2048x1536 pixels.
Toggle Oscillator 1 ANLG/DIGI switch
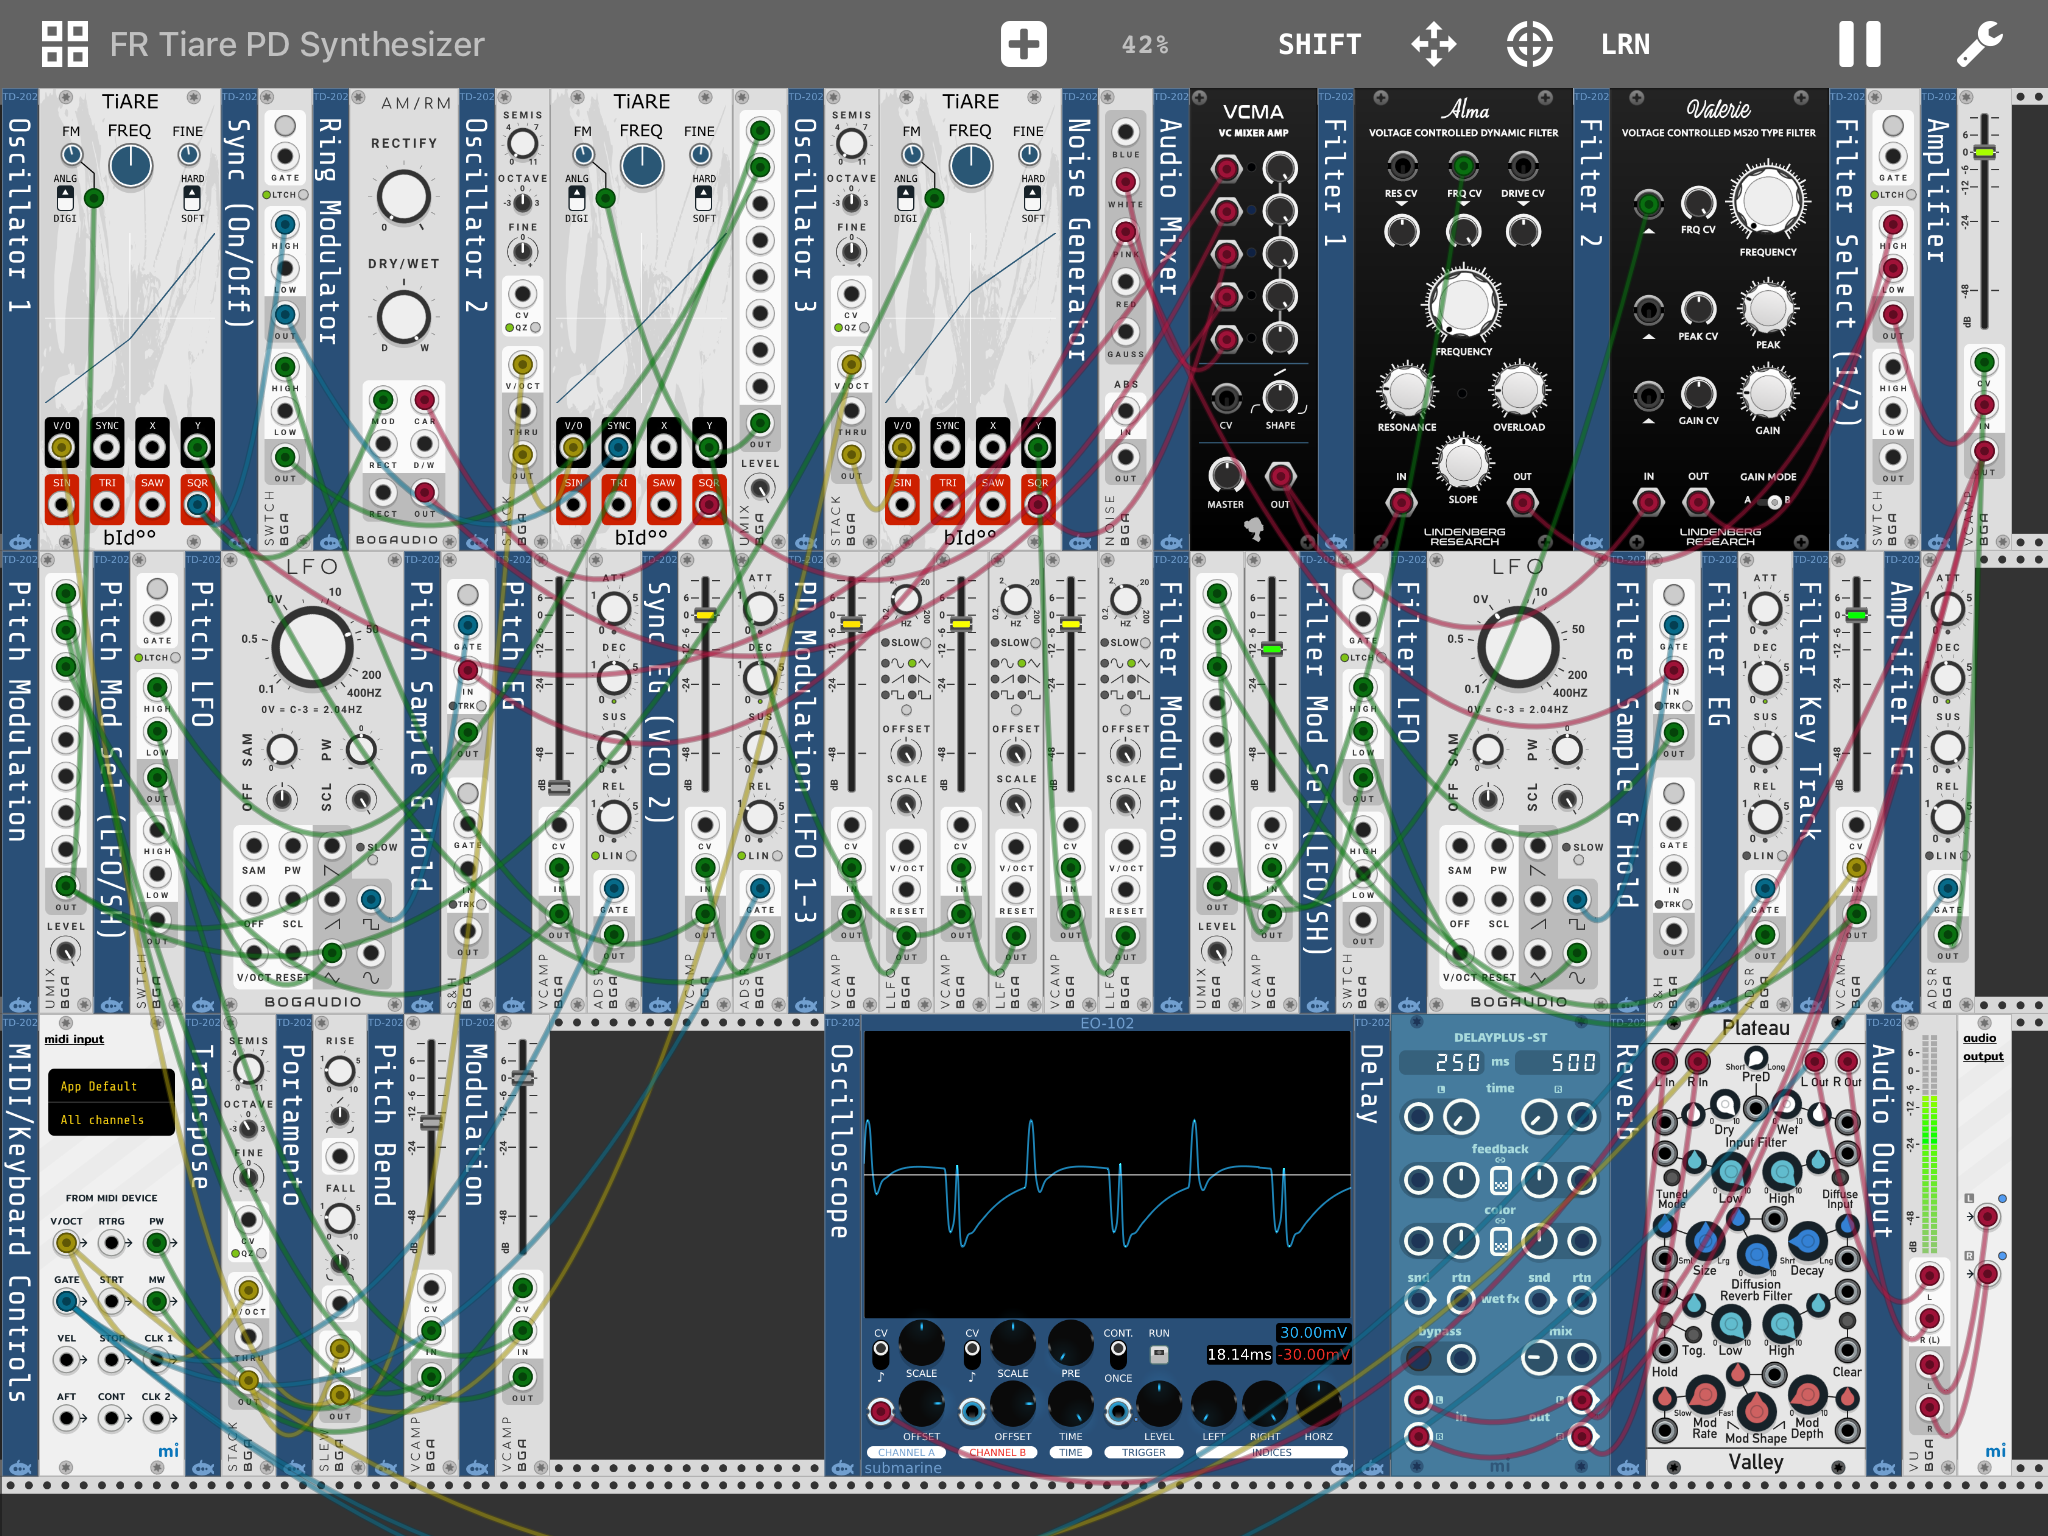point(65,197)
